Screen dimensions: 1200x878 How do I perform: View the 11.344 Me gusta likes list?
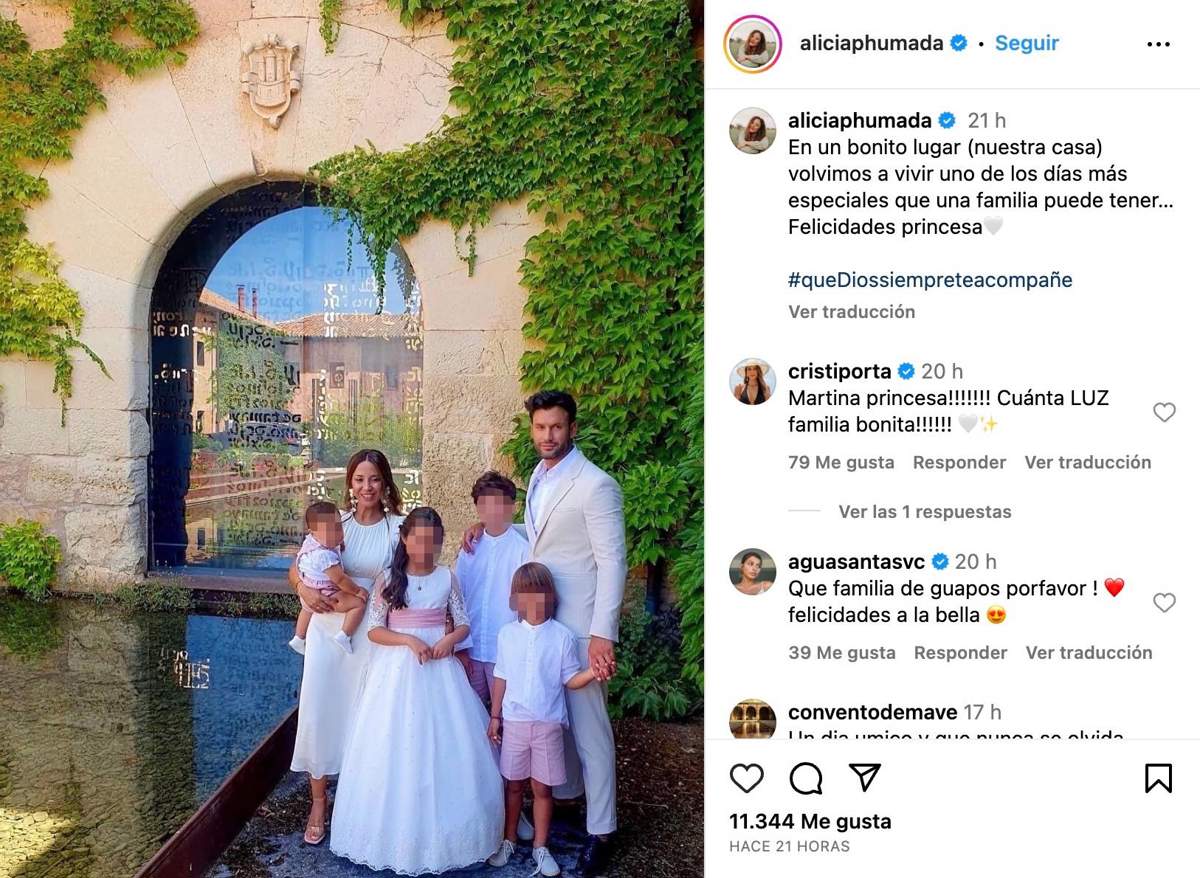click(810, 822)
